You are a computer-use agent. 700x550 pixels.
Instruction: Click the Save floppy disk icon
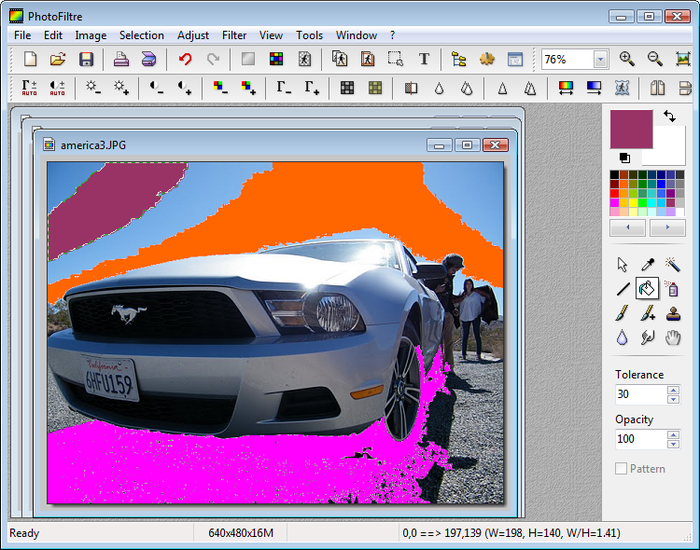(x=86, y=59)
